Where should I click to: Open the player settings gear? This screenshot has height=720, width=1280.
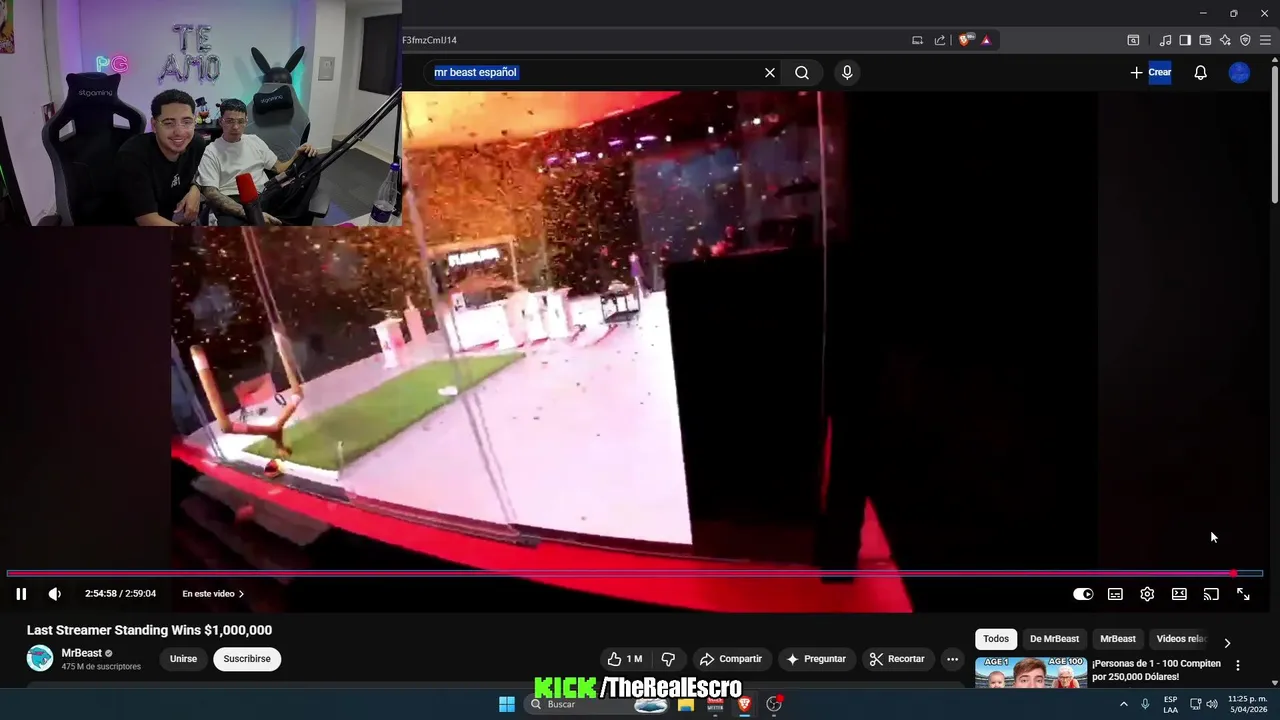tap(1147, 594)
